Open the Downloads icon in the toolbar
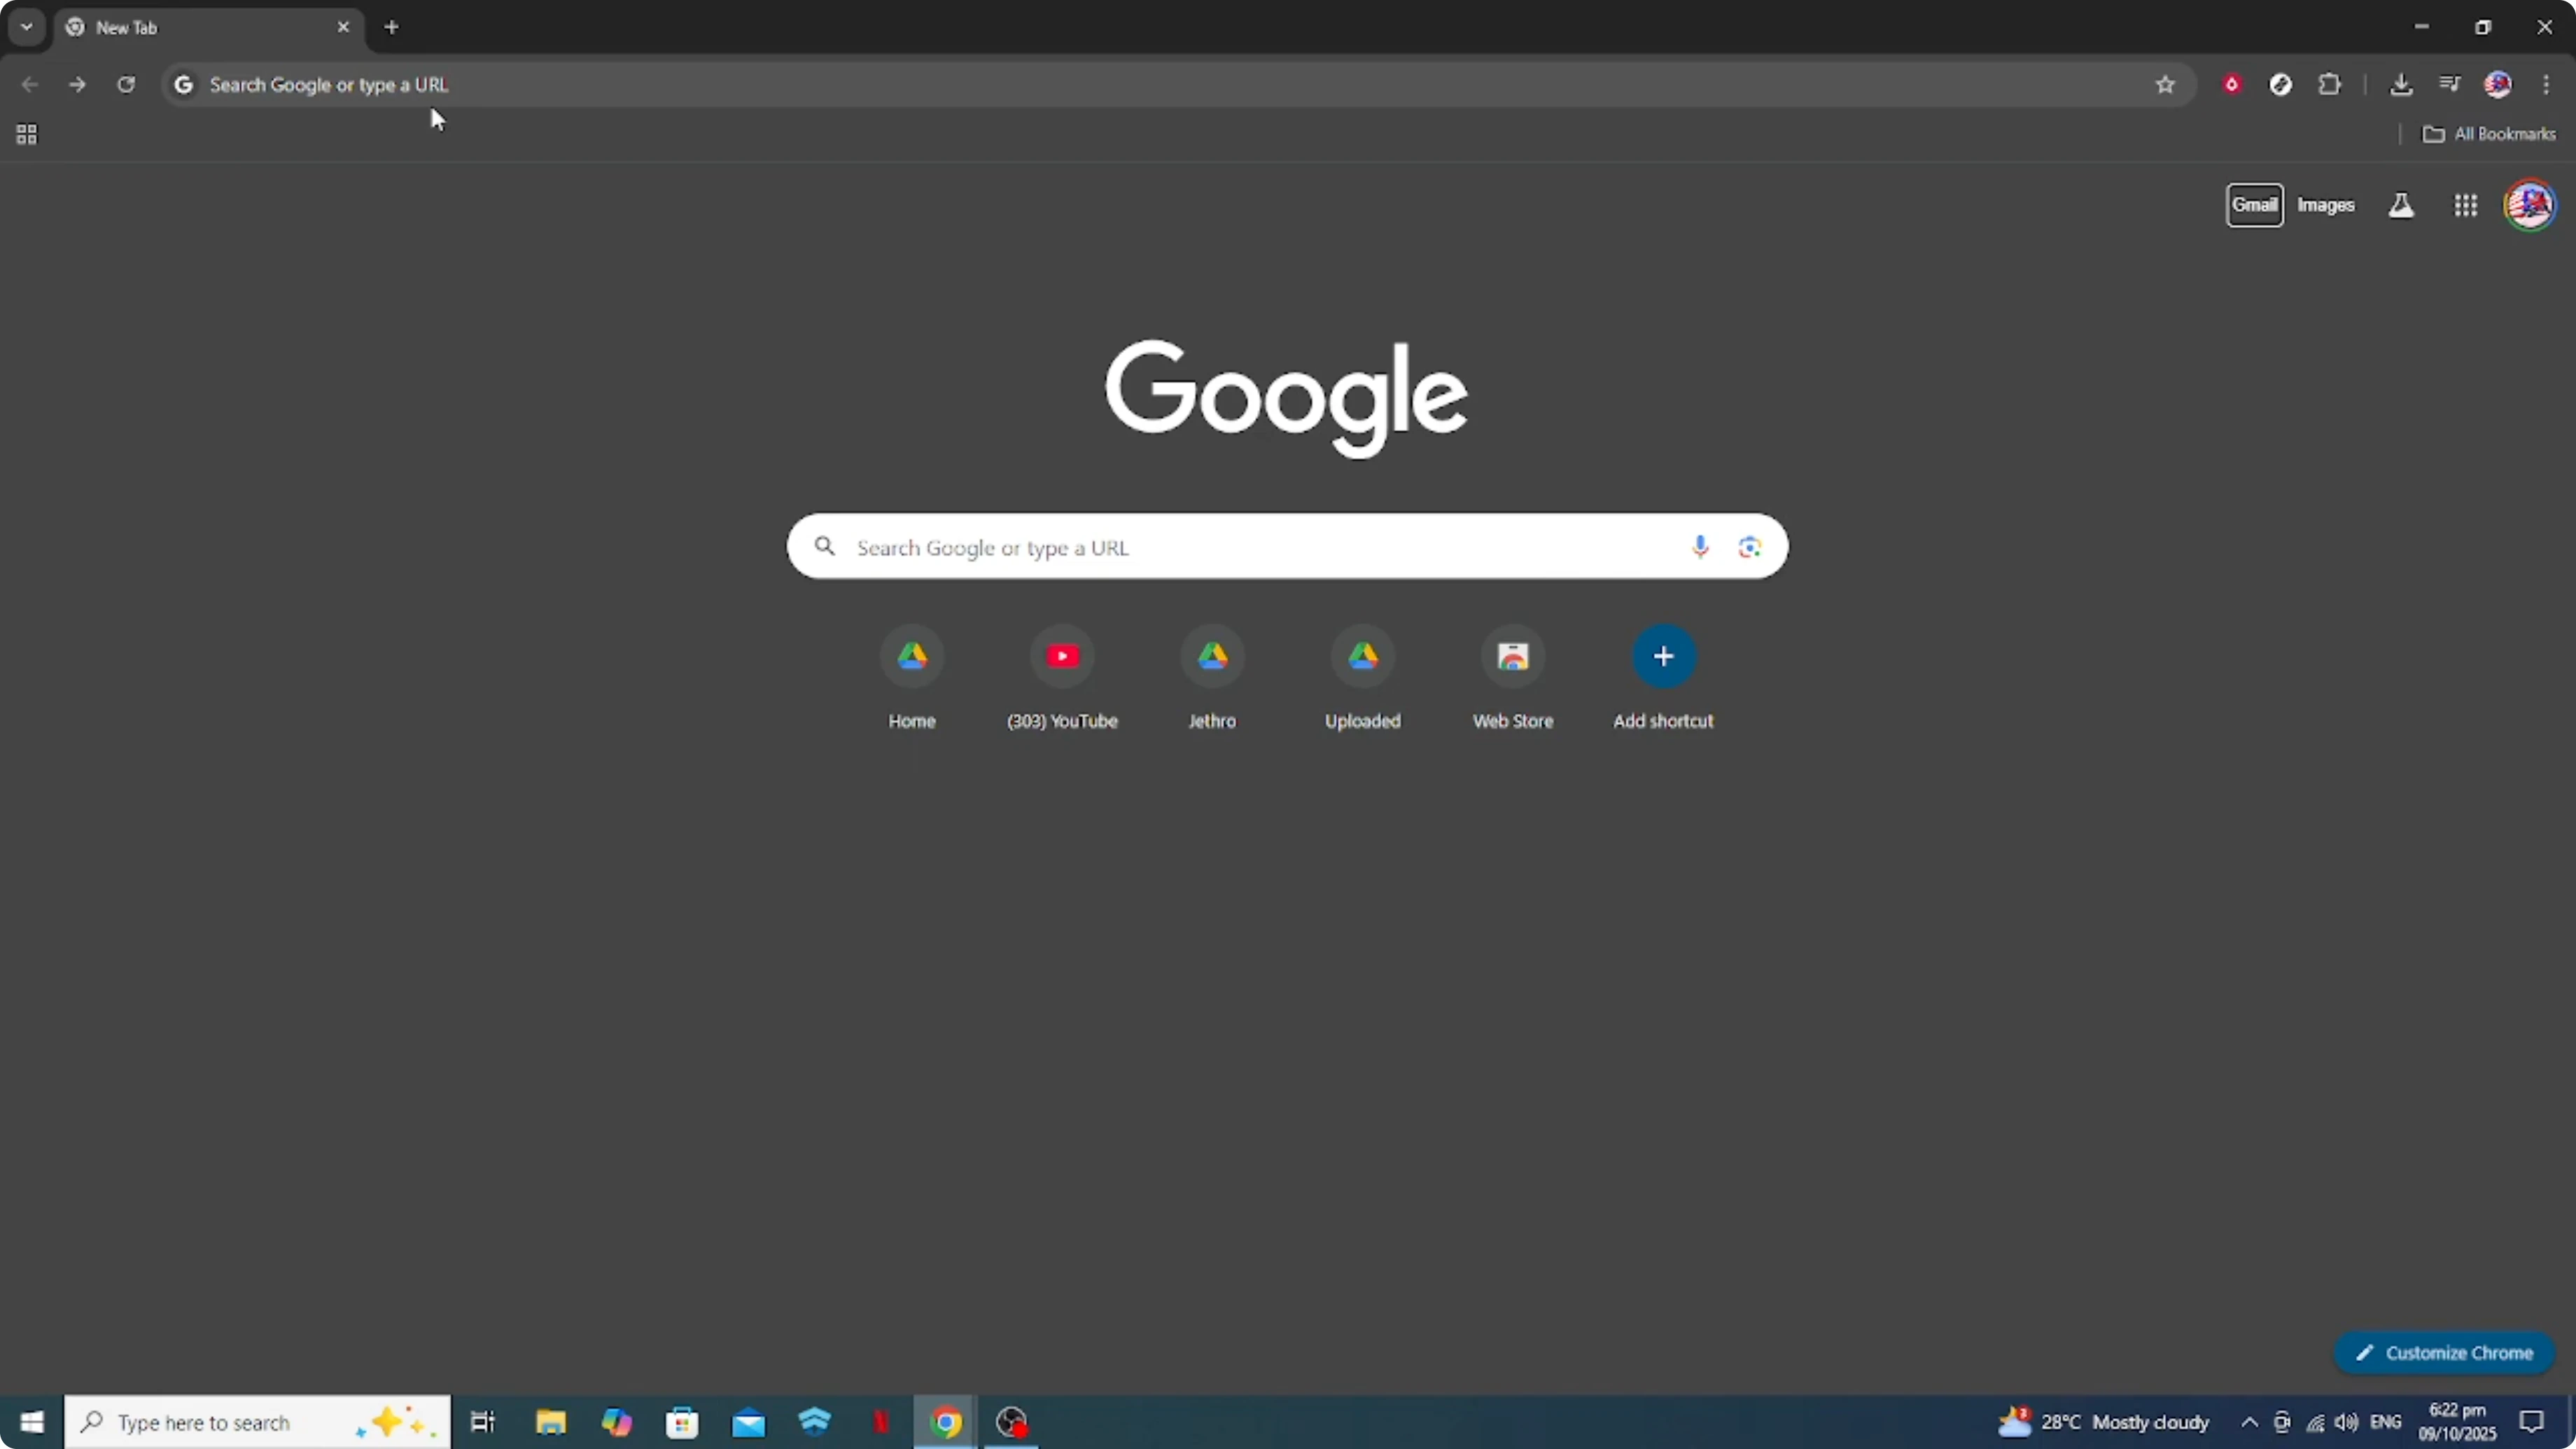 [x=2403, y=84]
